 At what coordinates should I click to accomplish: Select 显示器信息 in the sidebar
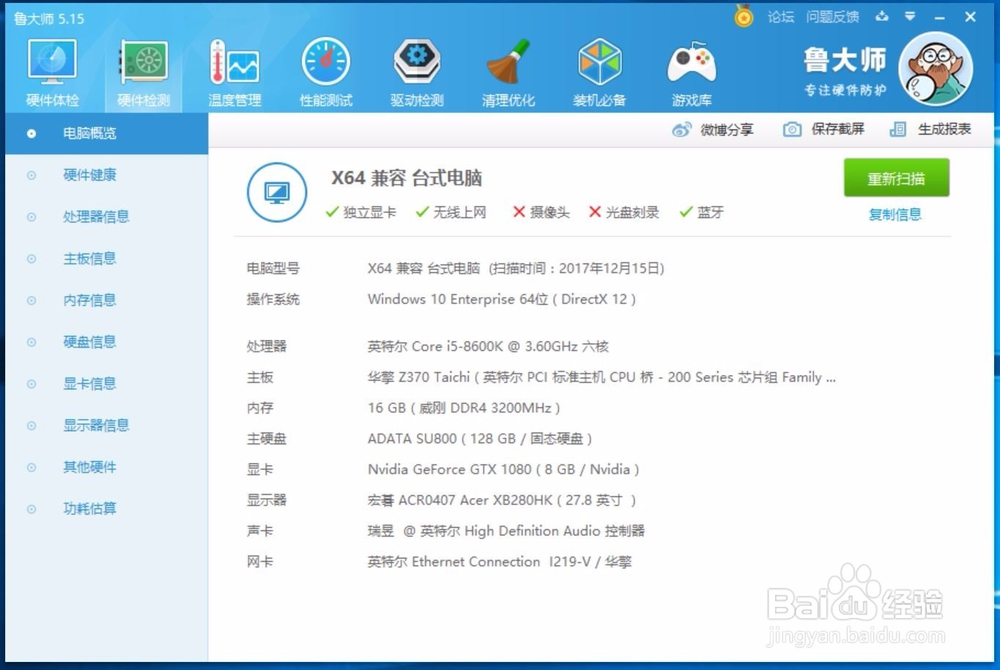pyautogui.click(x=107, y=425)
